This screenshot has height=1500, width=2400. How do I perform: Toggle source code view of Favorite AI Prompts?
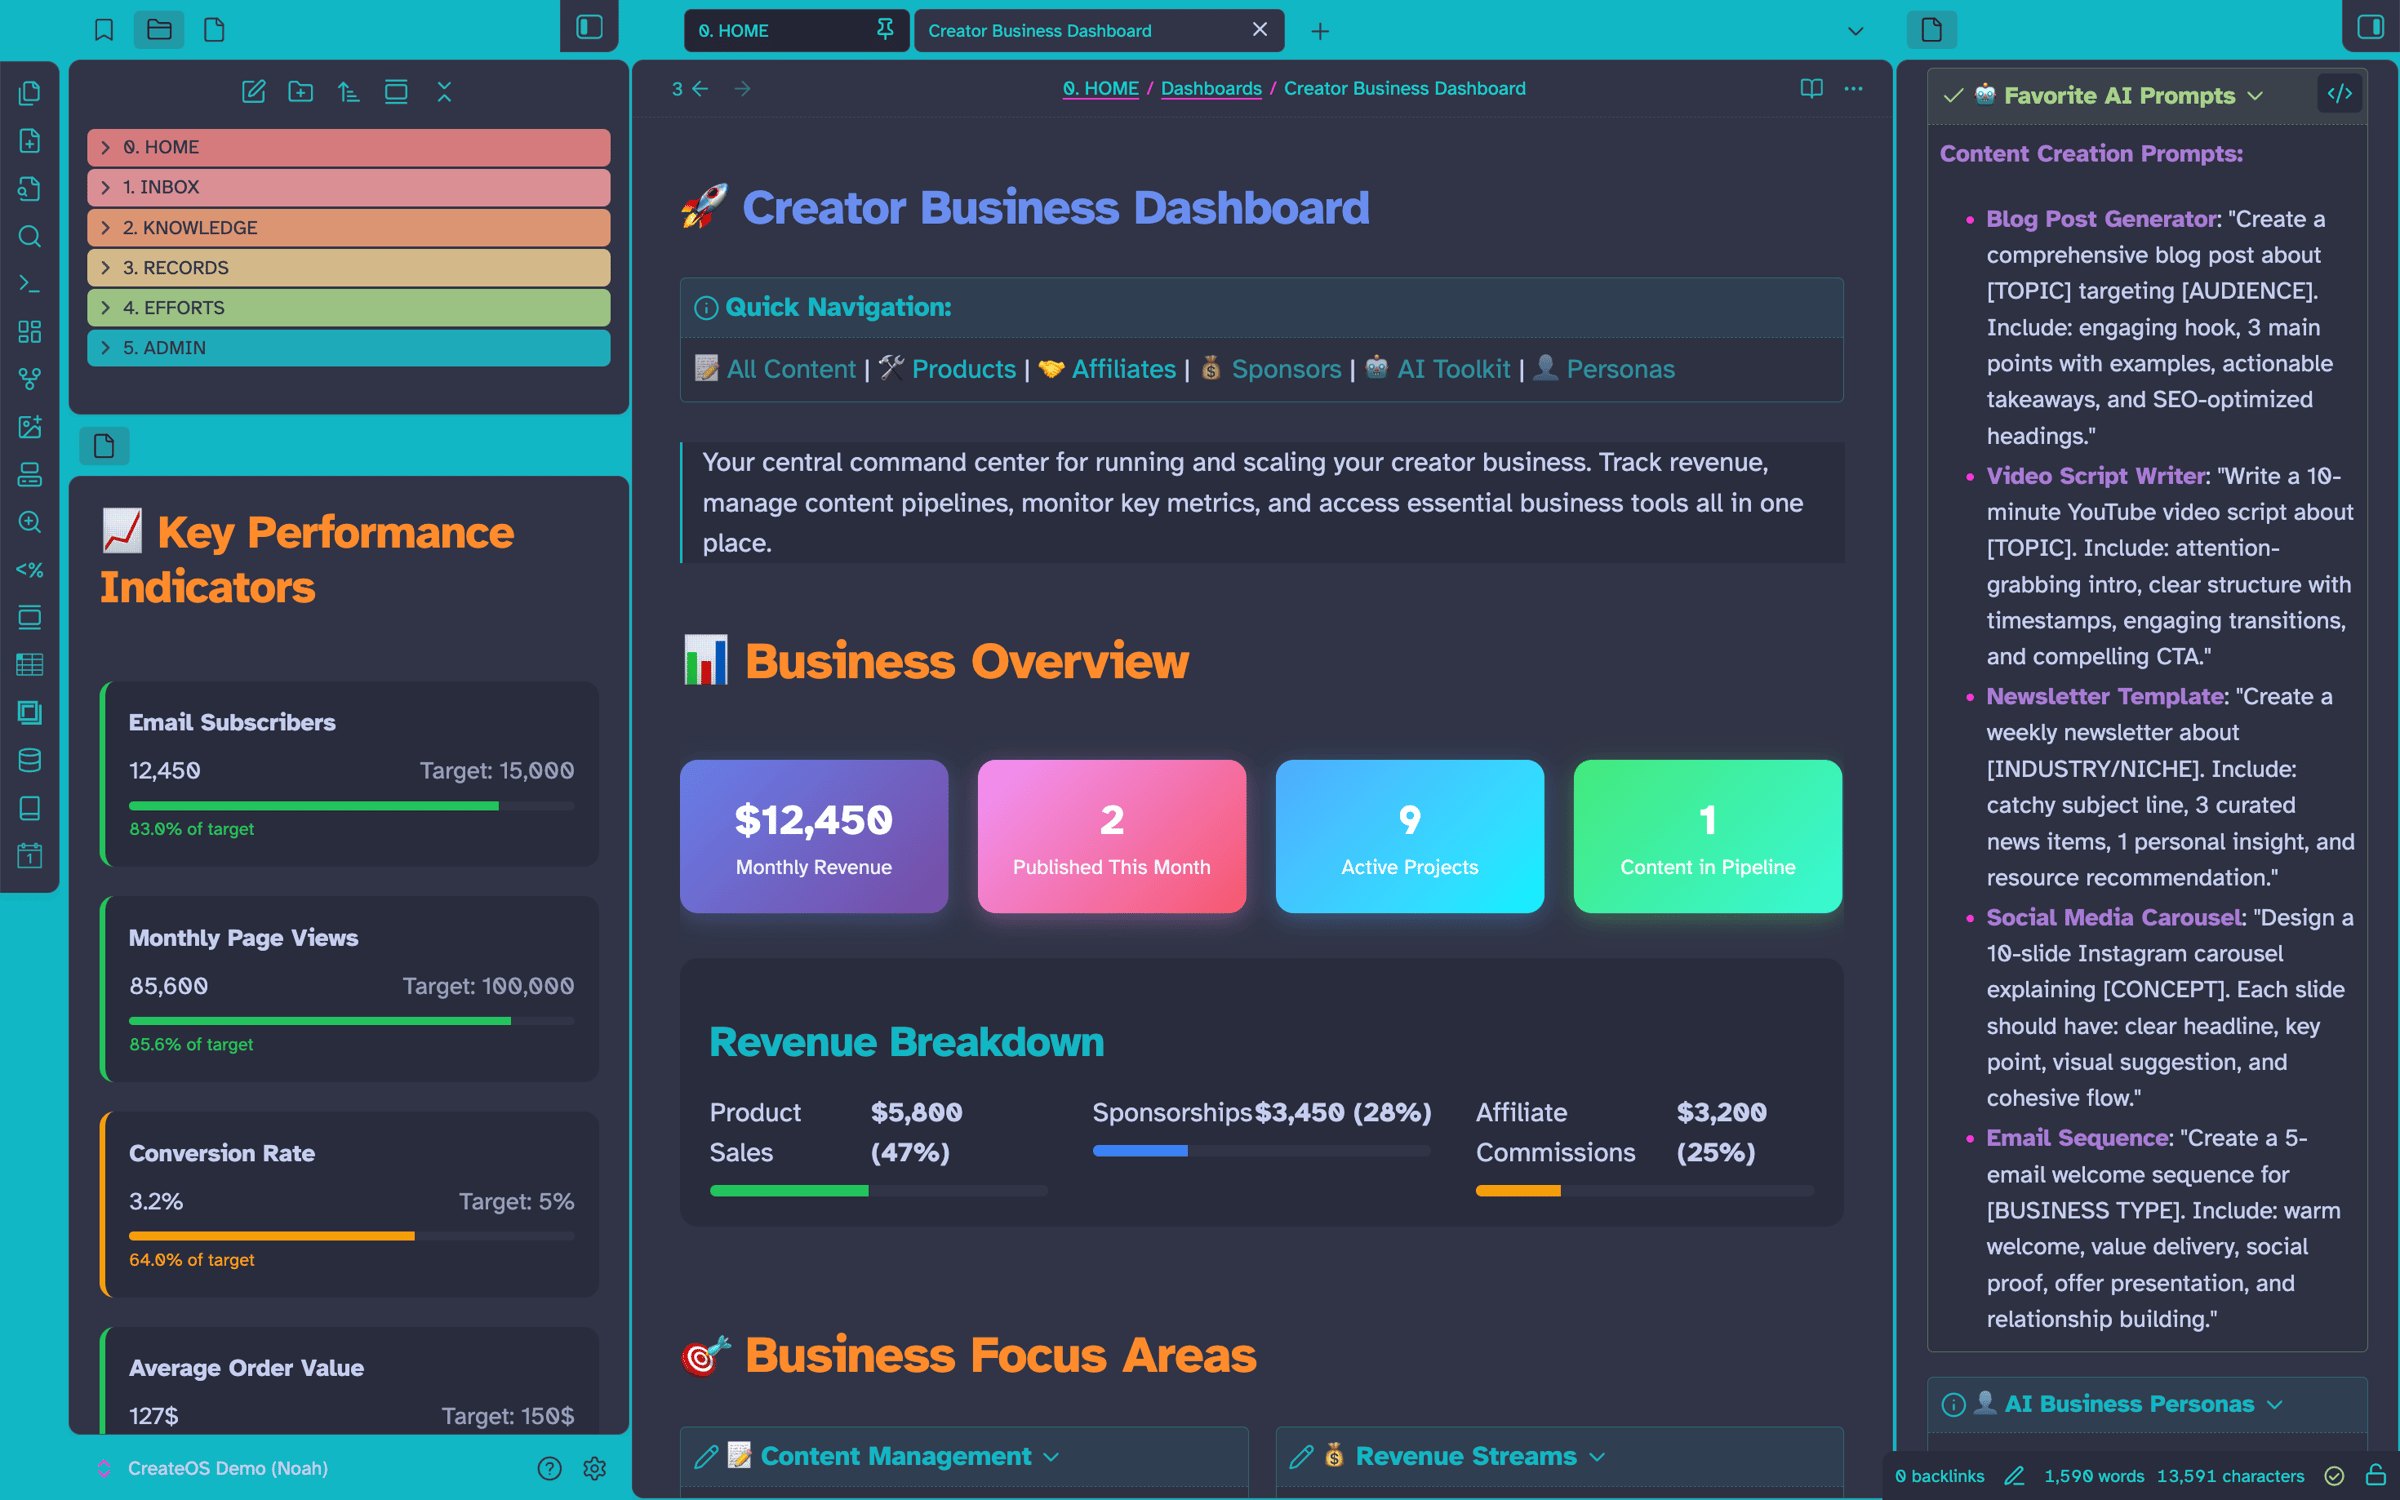[2340, 94]
